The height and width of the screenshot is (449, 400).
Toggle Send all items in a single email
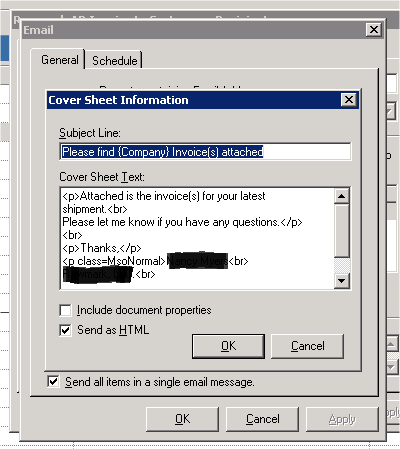tap(53, 381)
